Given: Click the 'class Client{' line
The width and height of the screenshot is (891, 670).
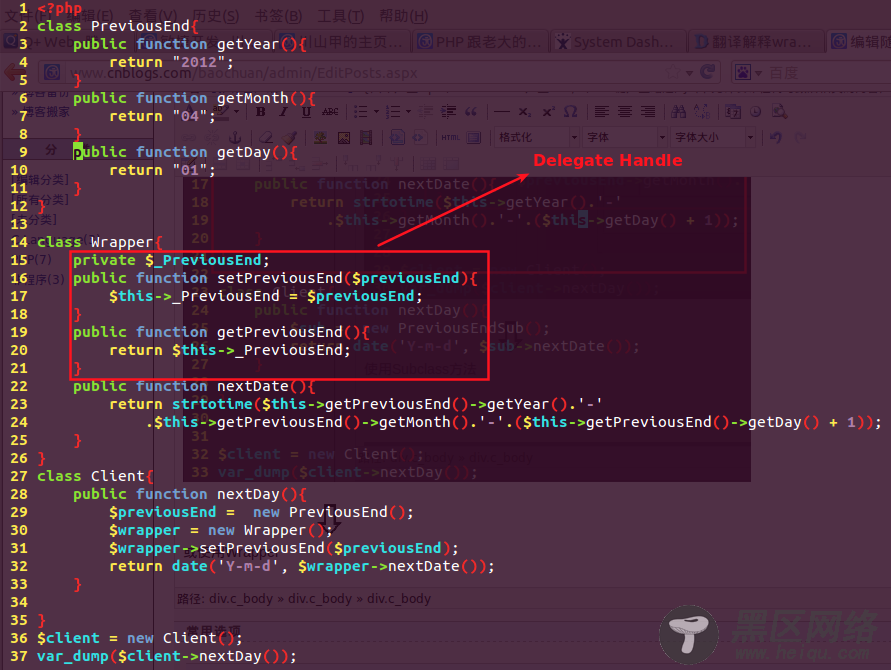Looking at the screenshot, I should pos(95,476).
